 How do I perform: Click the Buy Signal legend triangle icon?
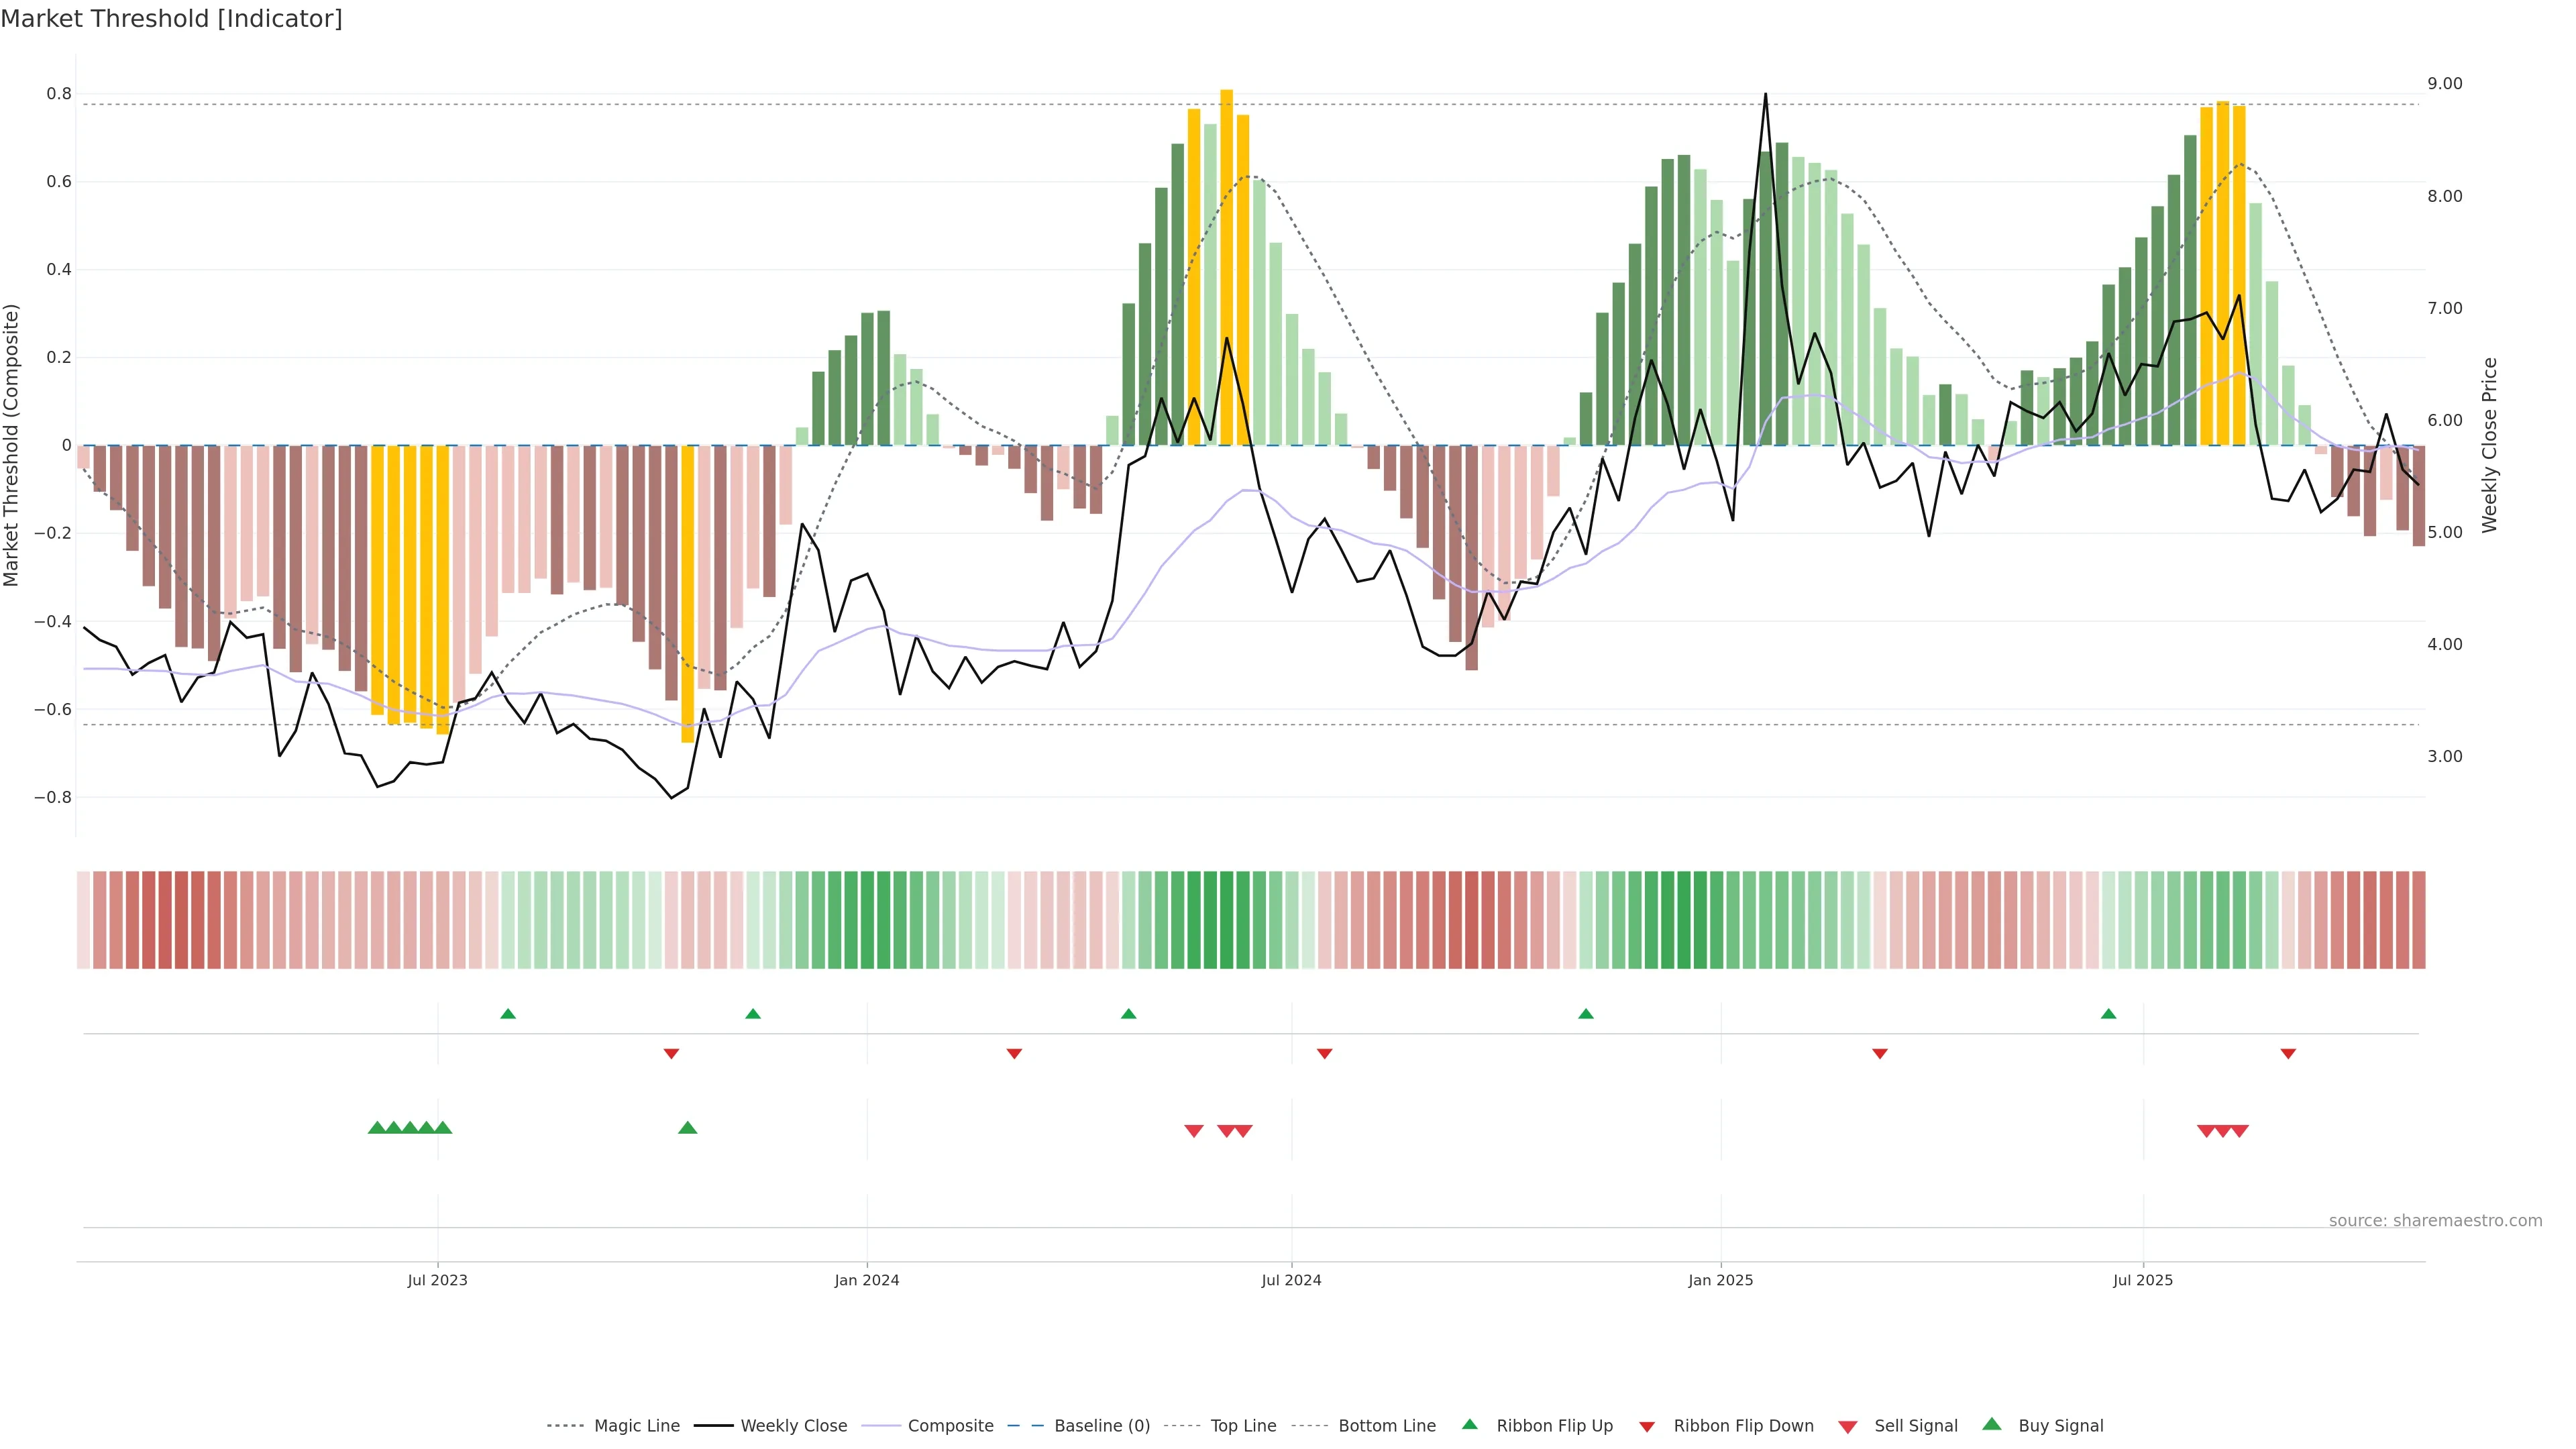(1991, 1424)
